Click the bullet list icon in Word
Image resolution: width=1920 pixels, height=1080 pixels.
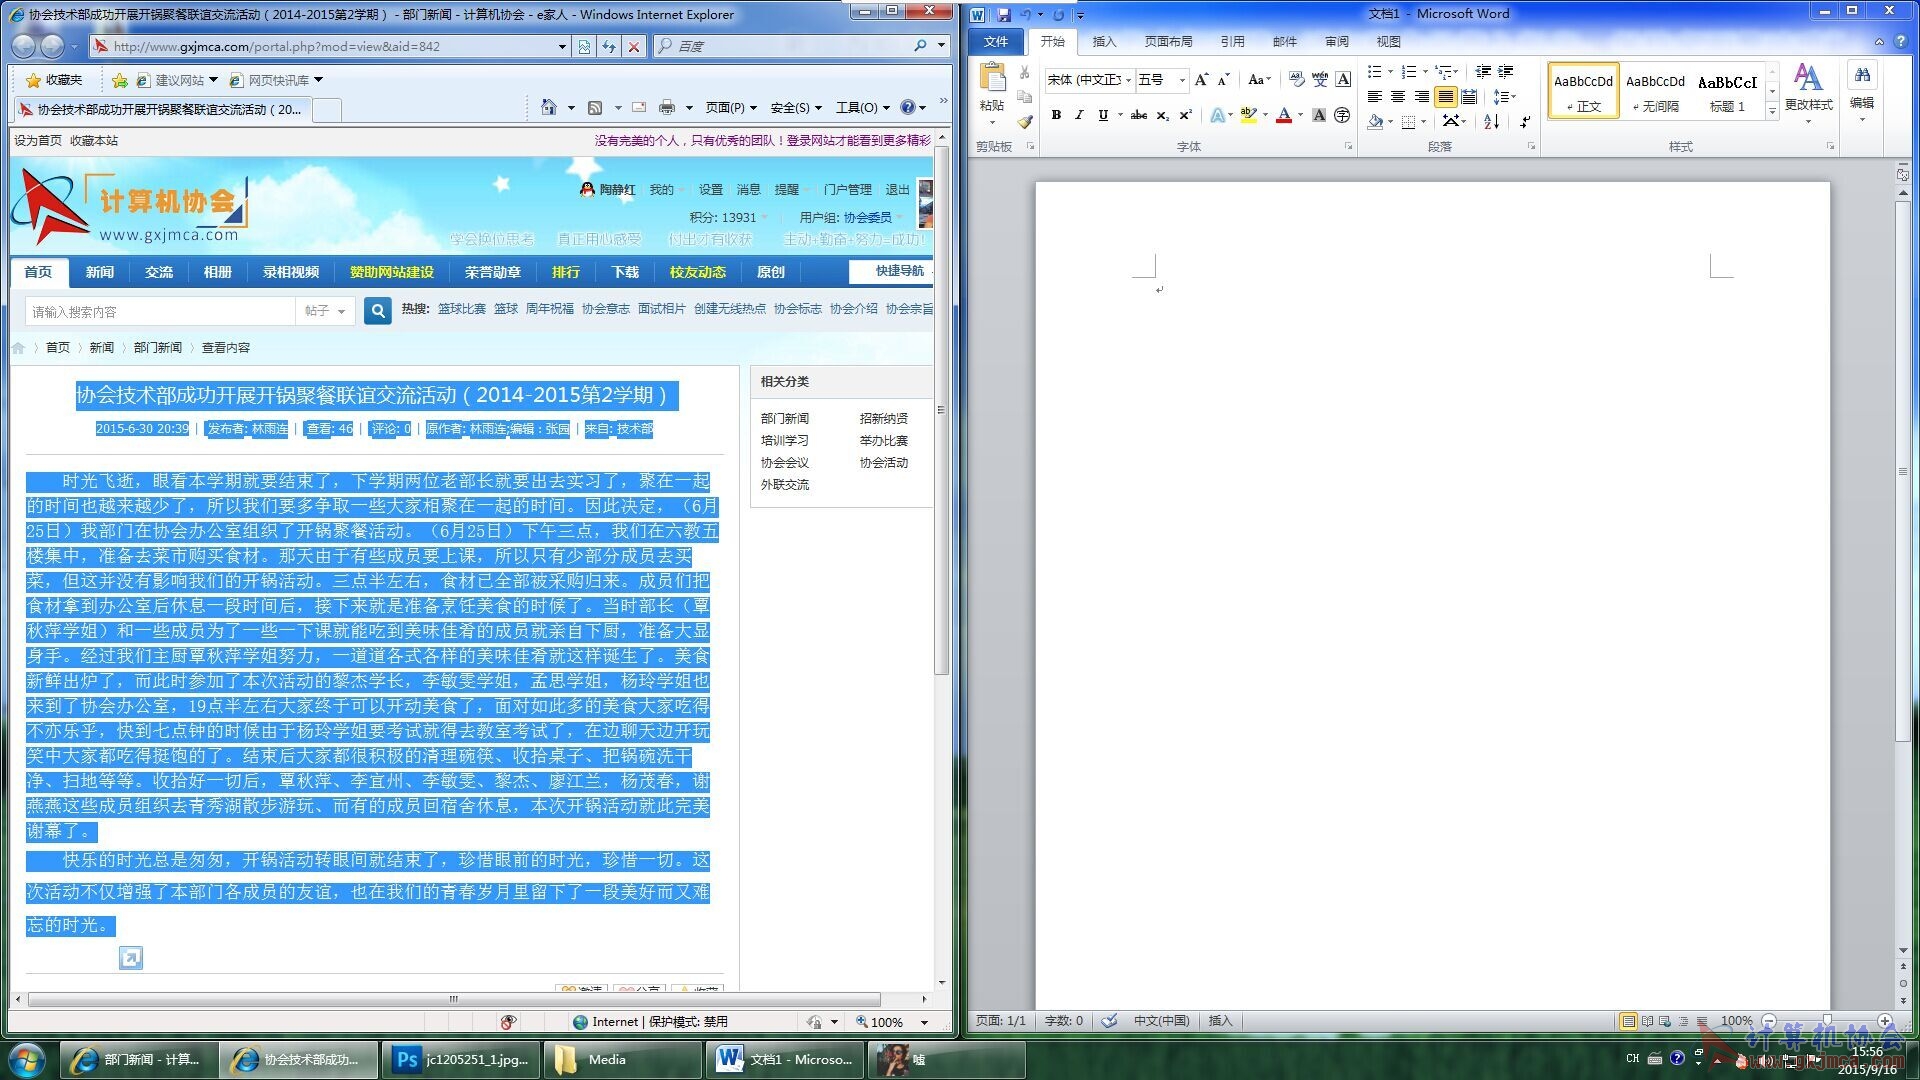(x=1375, y=72)
